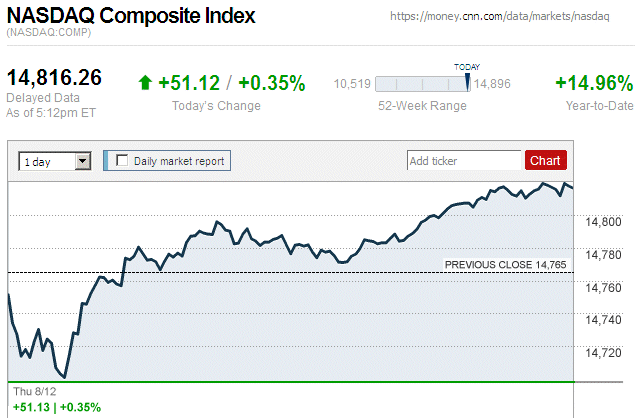Click the 52-week high value 14,896
640x420 pixels.
[x=493, y=85]
